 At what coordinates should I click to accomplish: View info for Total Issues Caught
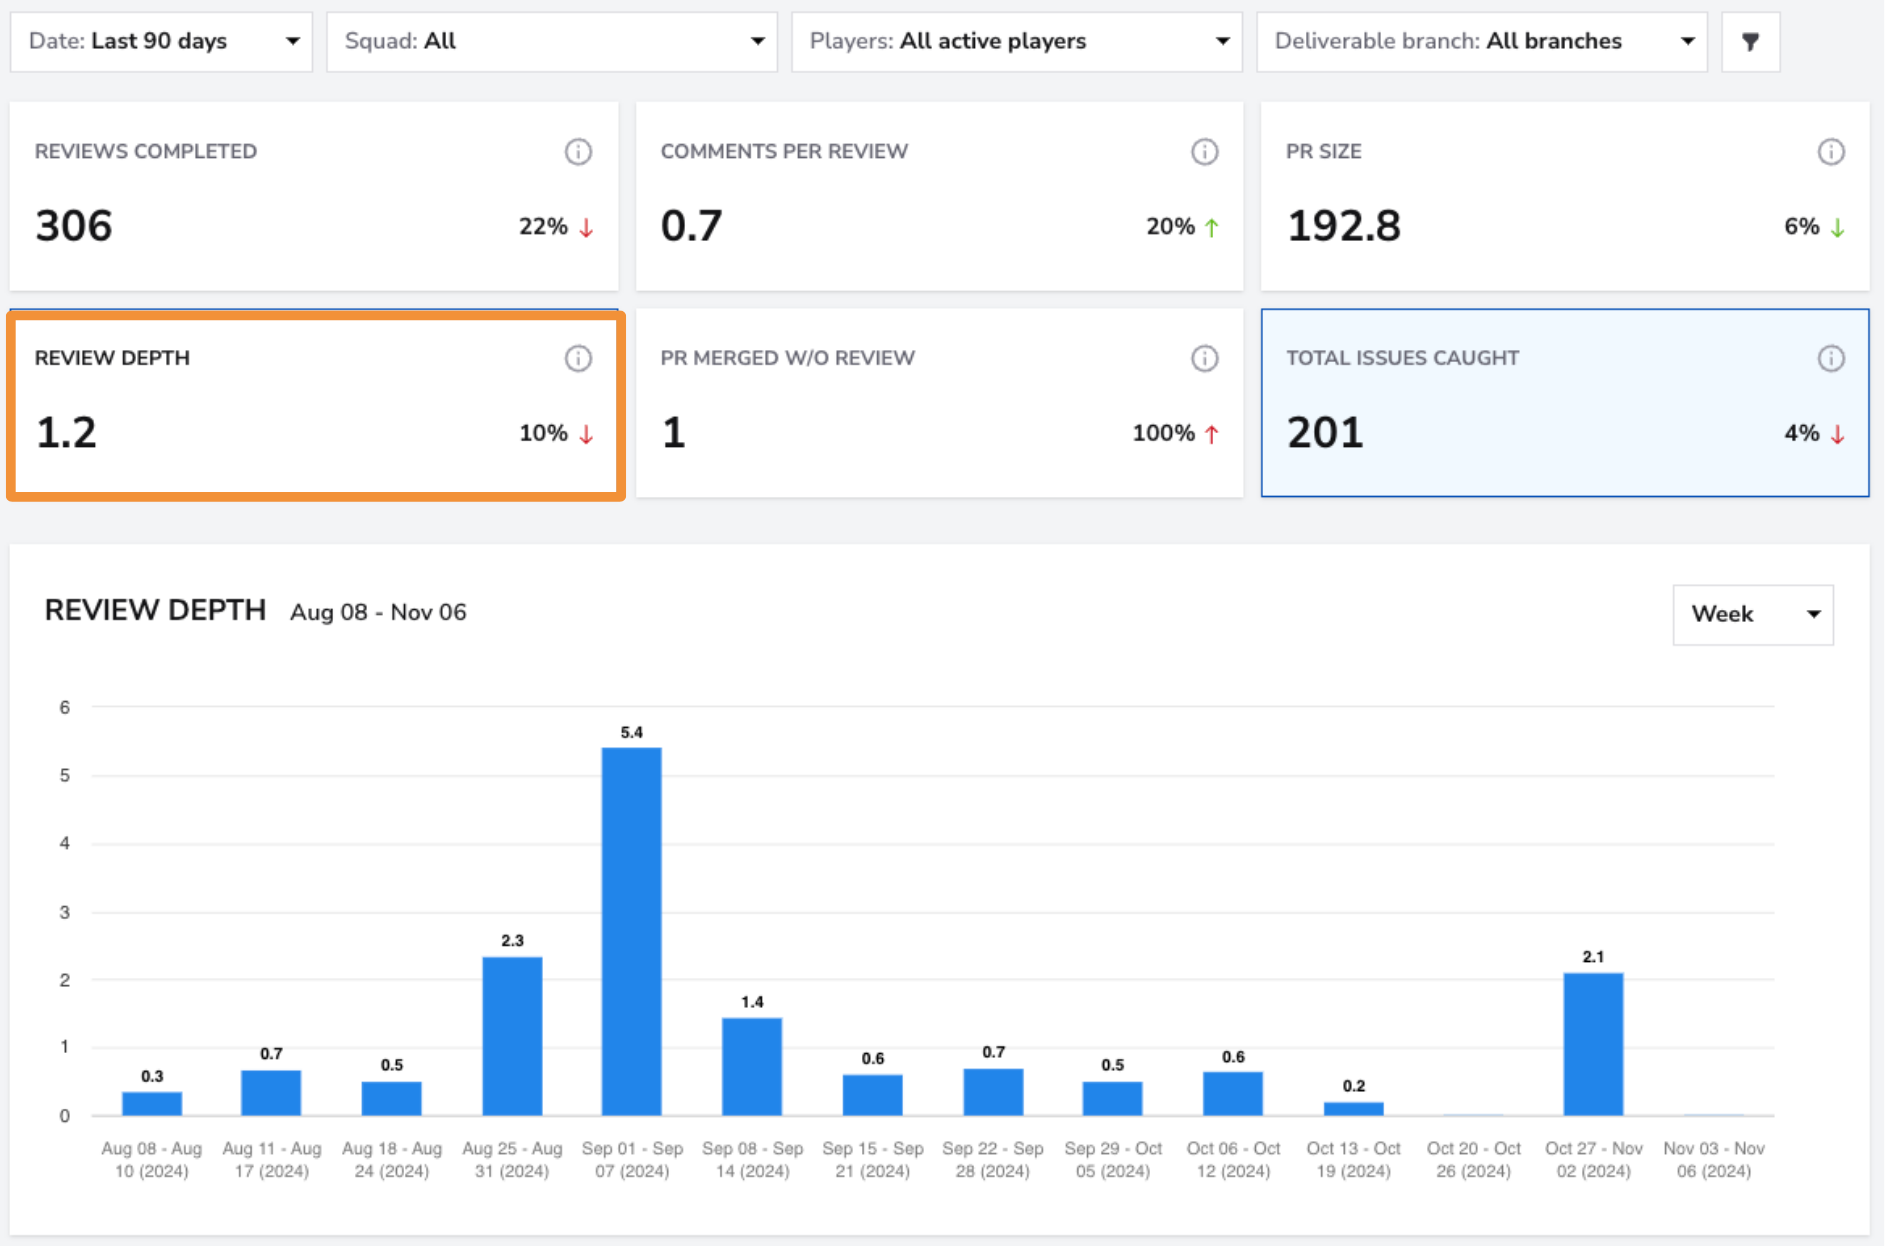[x=1830, y=358]
